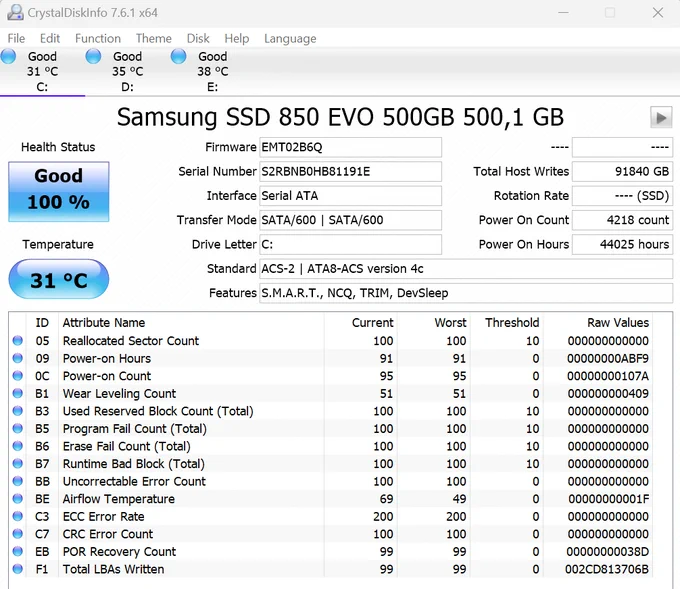Click the Interface field Serial ATA
This screenshot has width=680, height=589.
[350, 196]
